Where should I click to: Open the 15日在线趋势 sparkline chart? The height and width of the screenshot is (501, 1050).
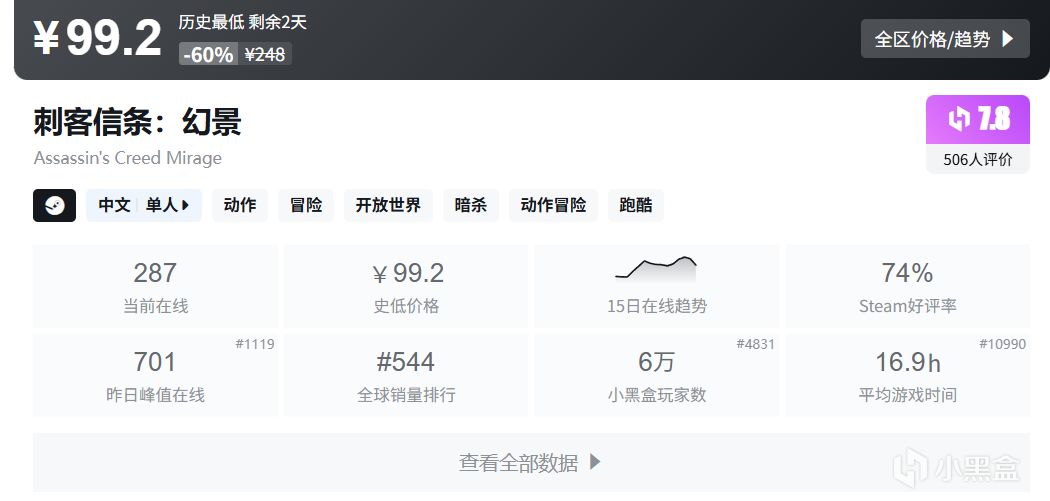tap(656, 287)
